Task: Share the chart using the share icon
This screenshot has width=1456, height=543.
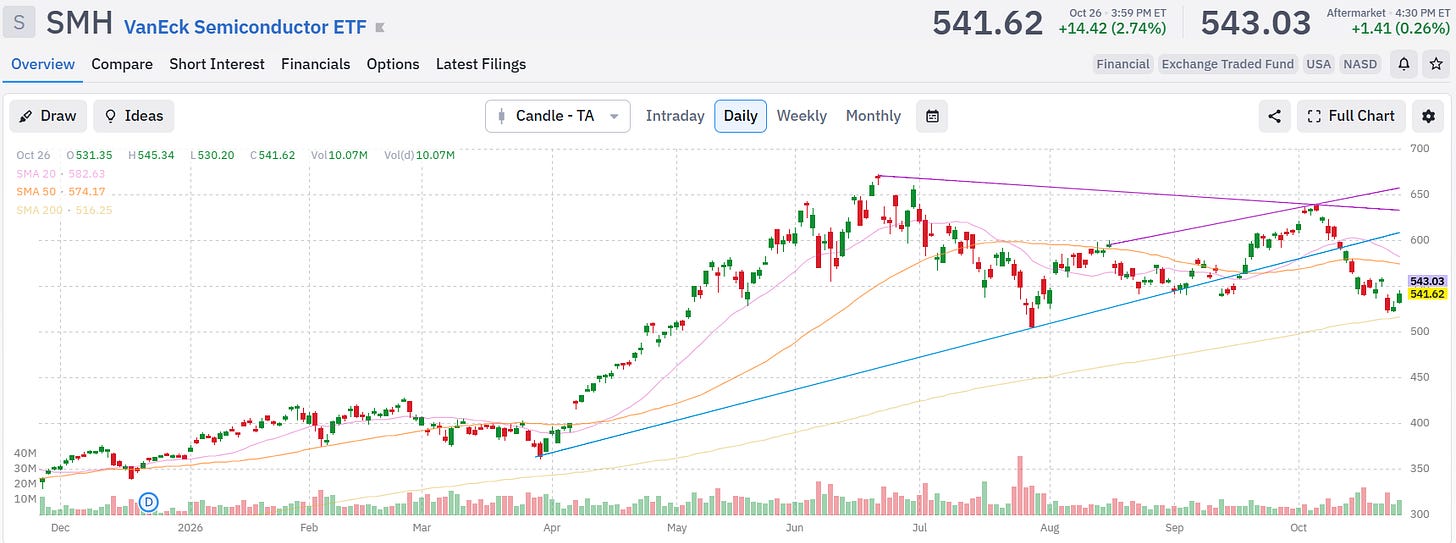Action: coord(1275,116)
